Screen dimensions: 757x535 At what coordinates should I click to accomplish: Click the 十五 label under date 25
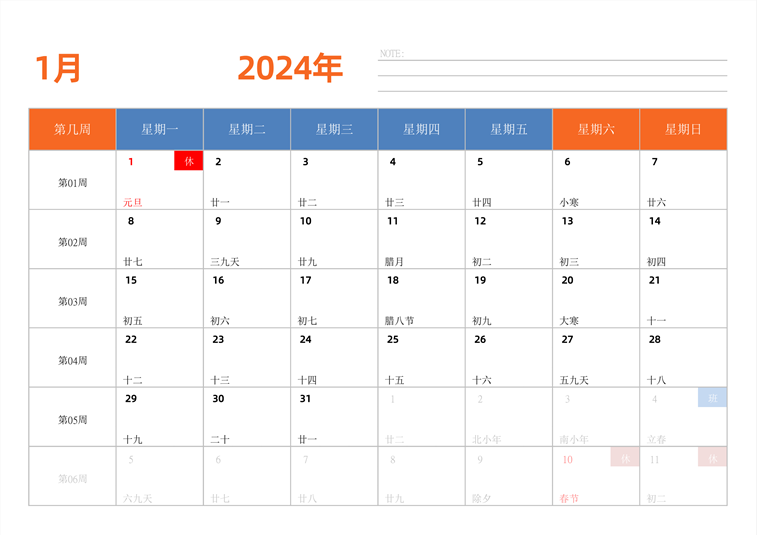click(x=394, y=380)
